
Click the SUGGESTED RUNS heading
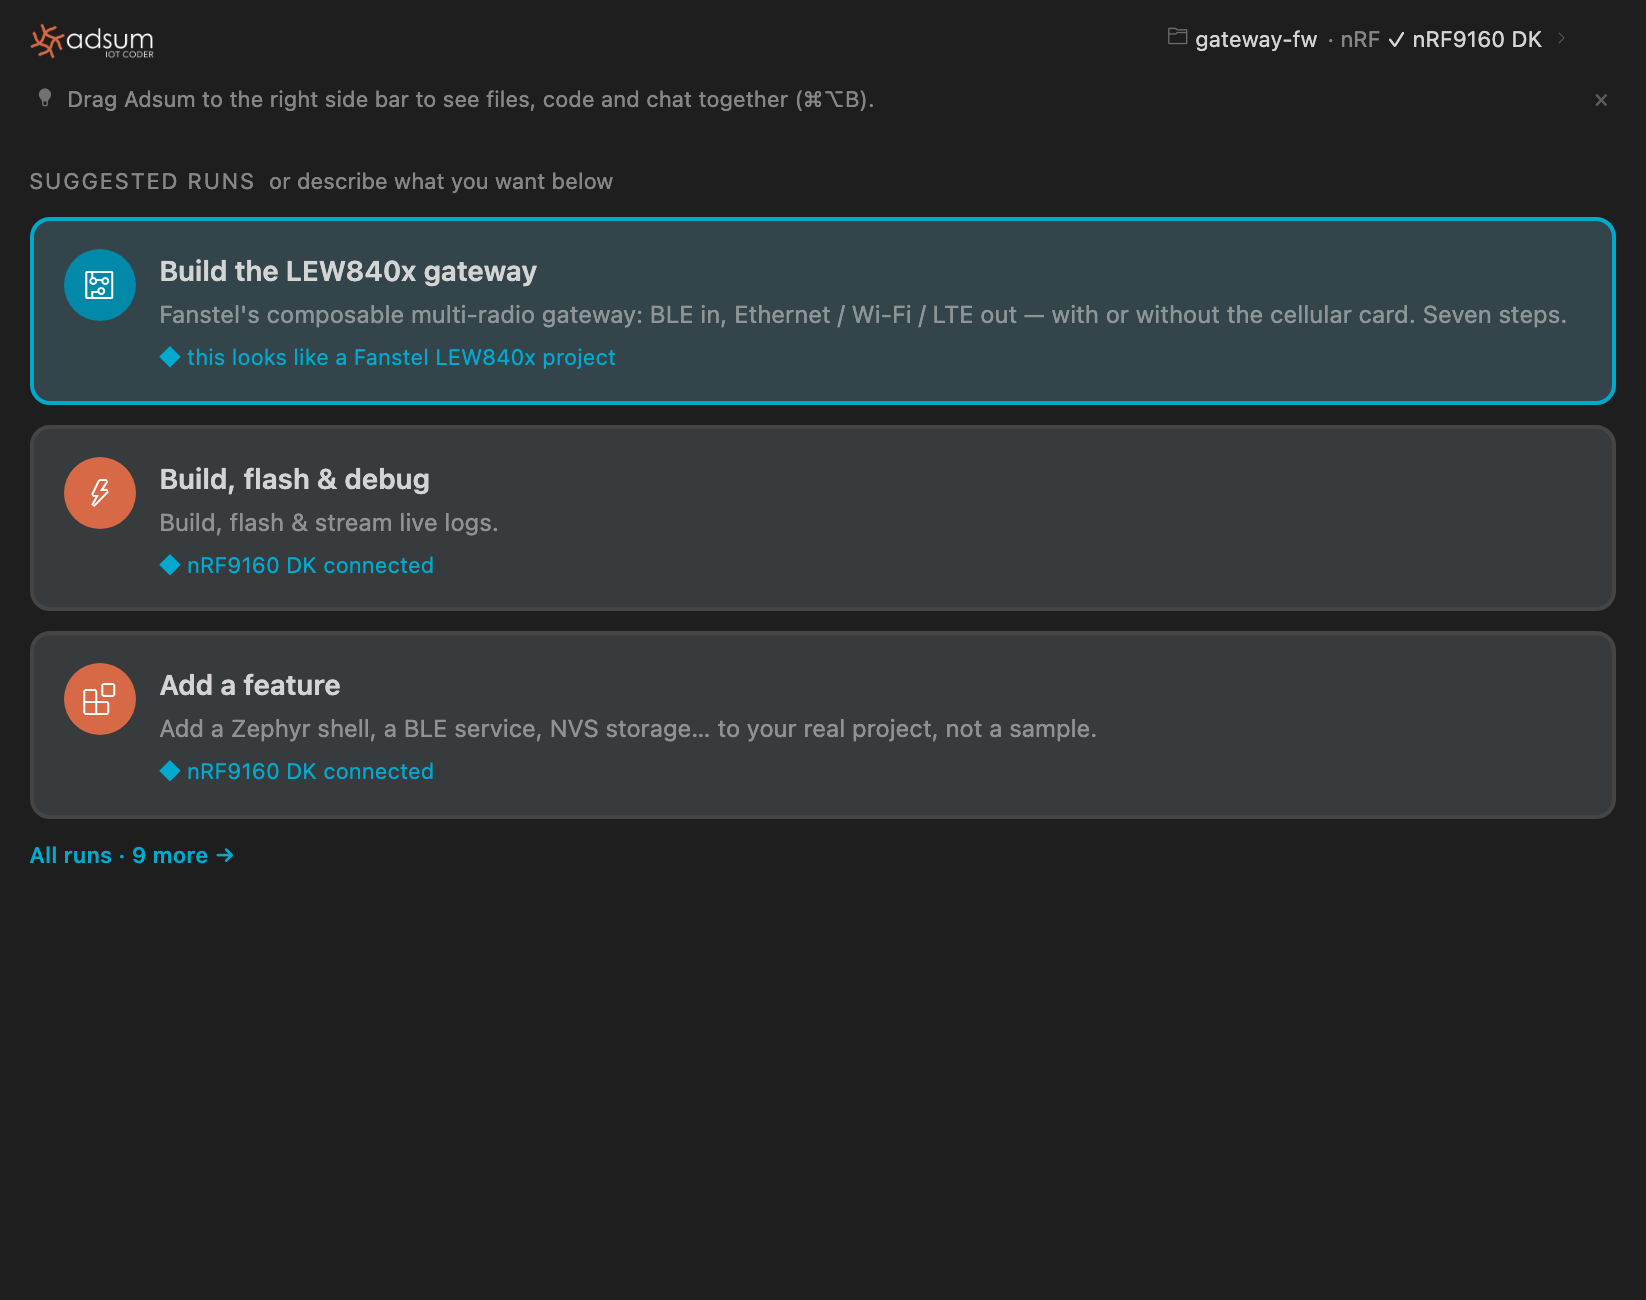pos(142,182)
